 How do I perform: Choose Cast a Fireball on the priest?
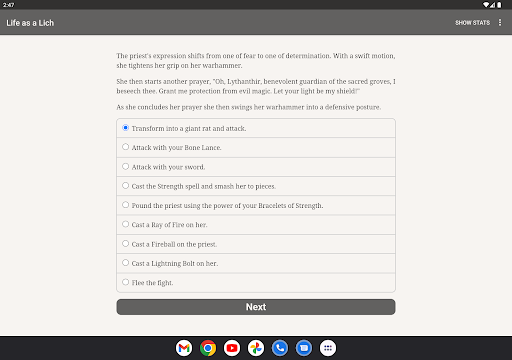click(x=256, y=244)
